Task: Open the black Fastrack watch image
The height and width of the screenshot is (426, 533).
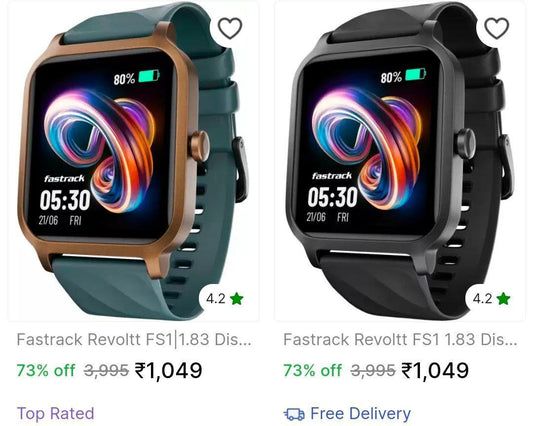Action: [400, 161]
